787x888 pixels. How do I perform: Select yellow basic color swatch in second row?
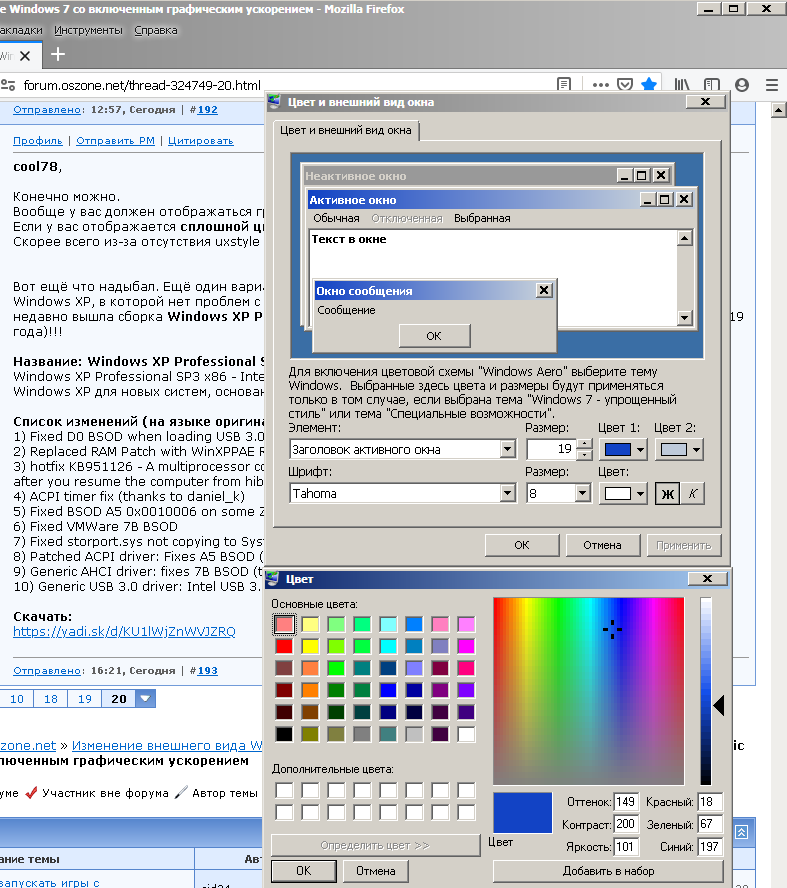point(310,646)
